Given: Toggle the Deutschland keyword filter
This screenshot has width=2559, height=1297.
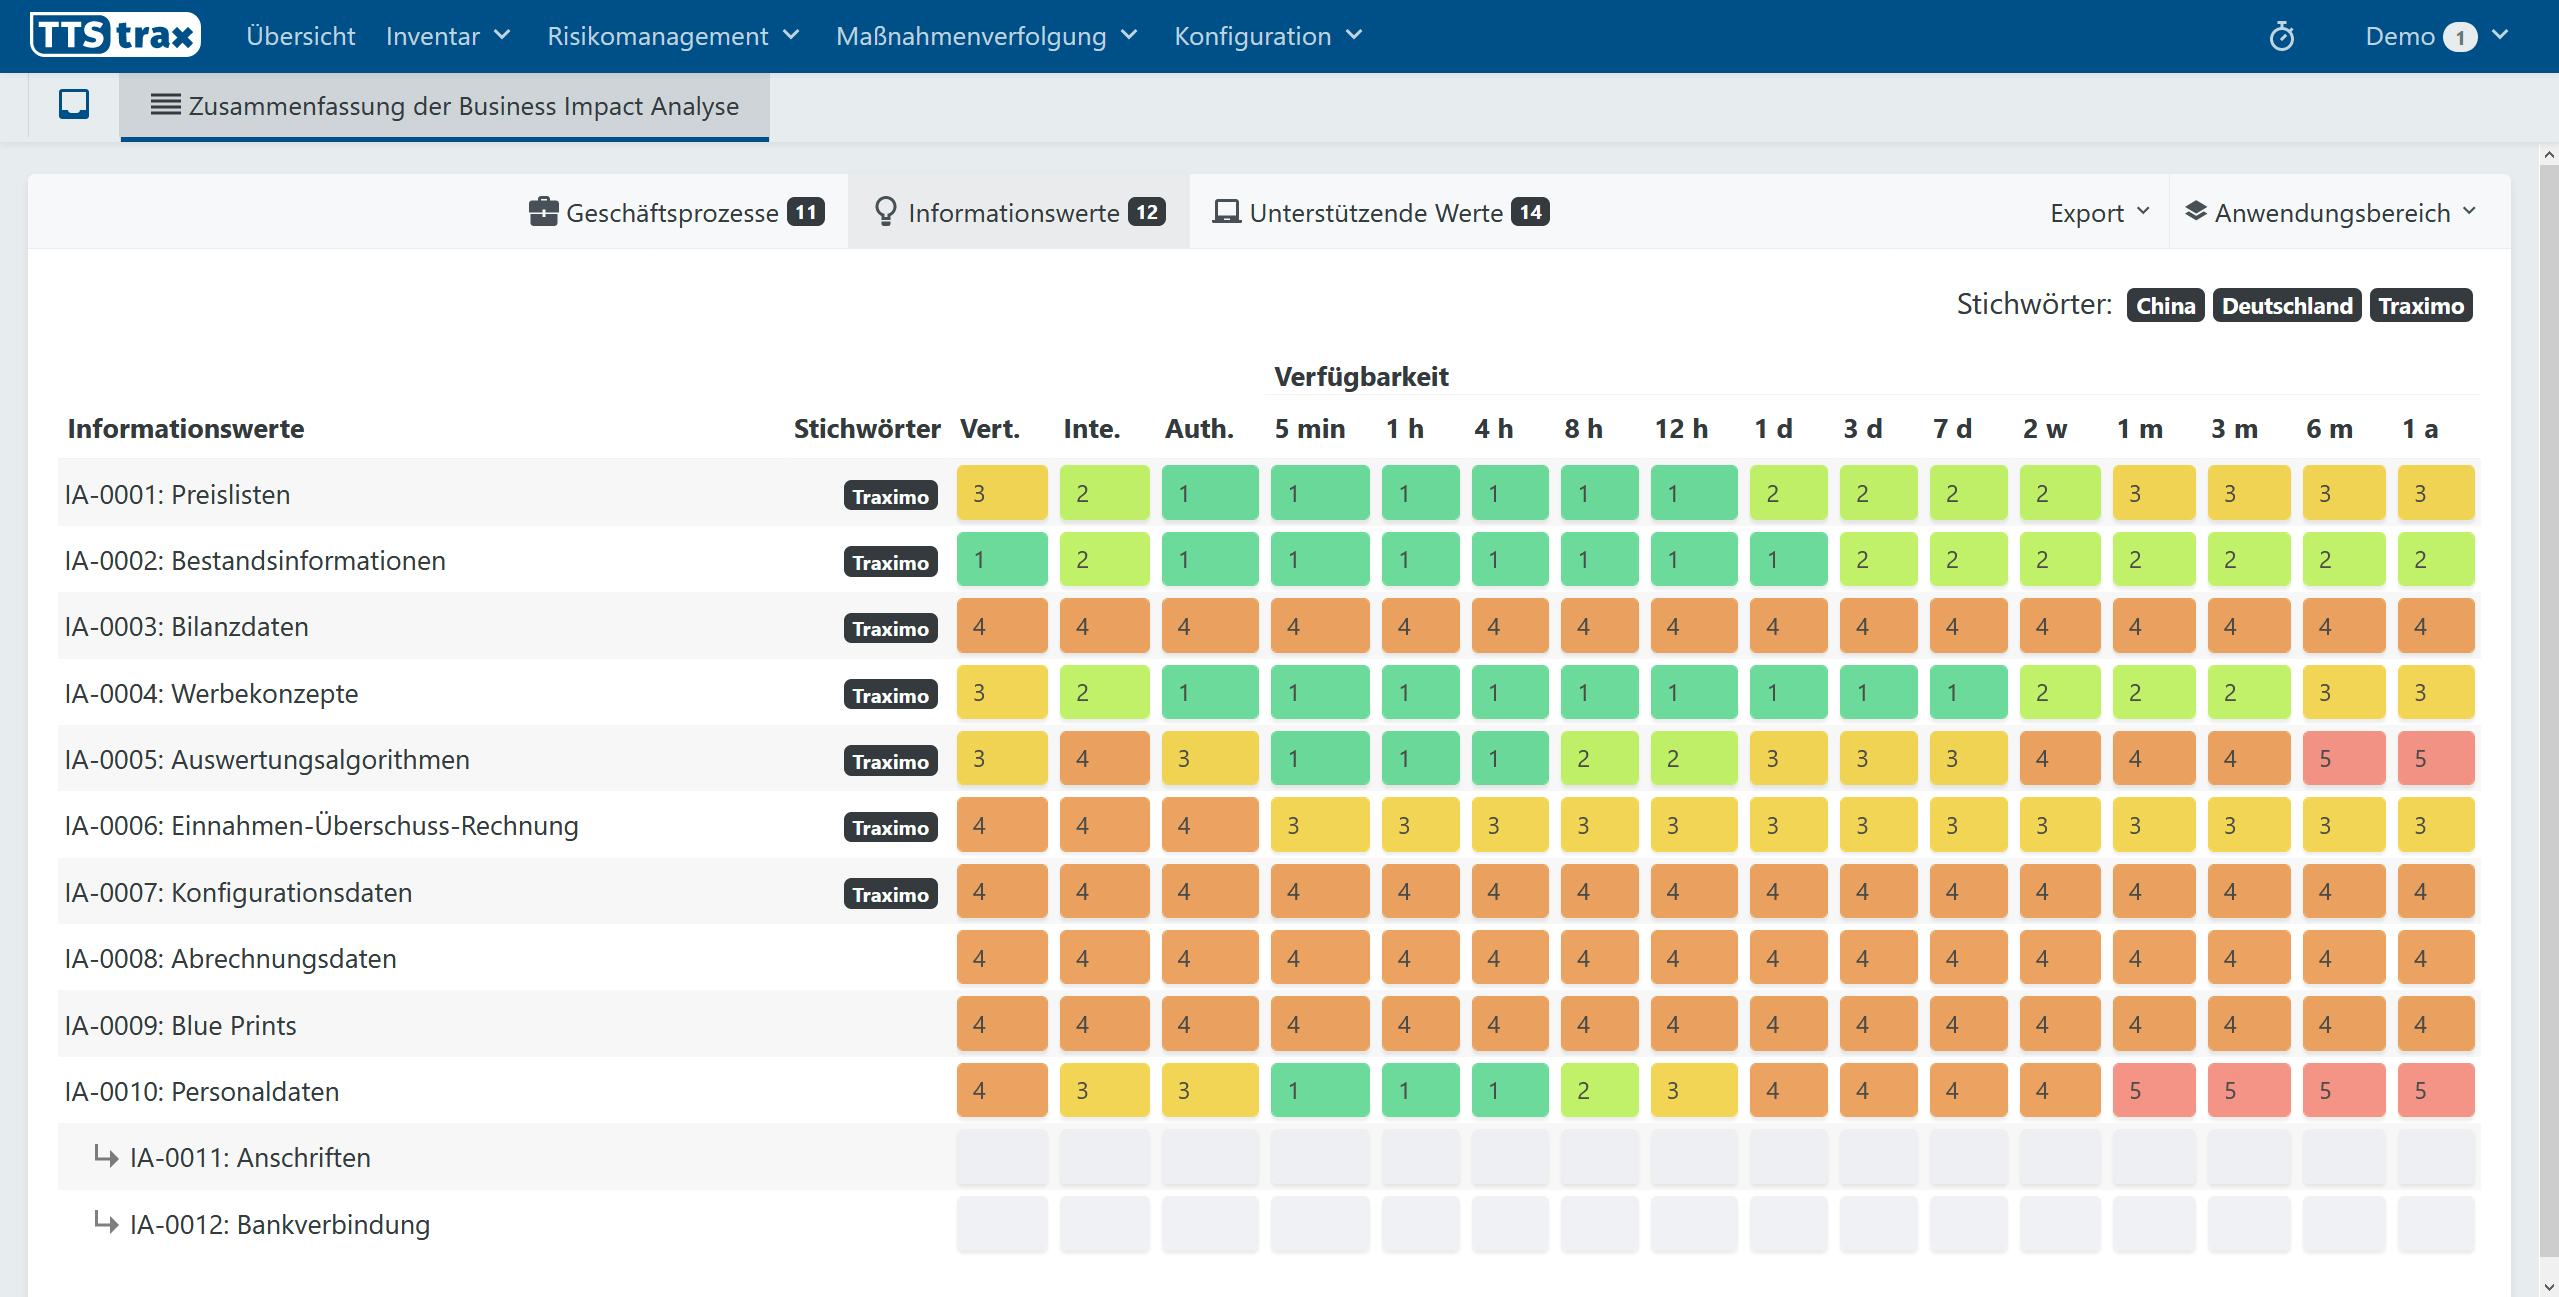Looking at the screenshot, I should click(2287, 305).
